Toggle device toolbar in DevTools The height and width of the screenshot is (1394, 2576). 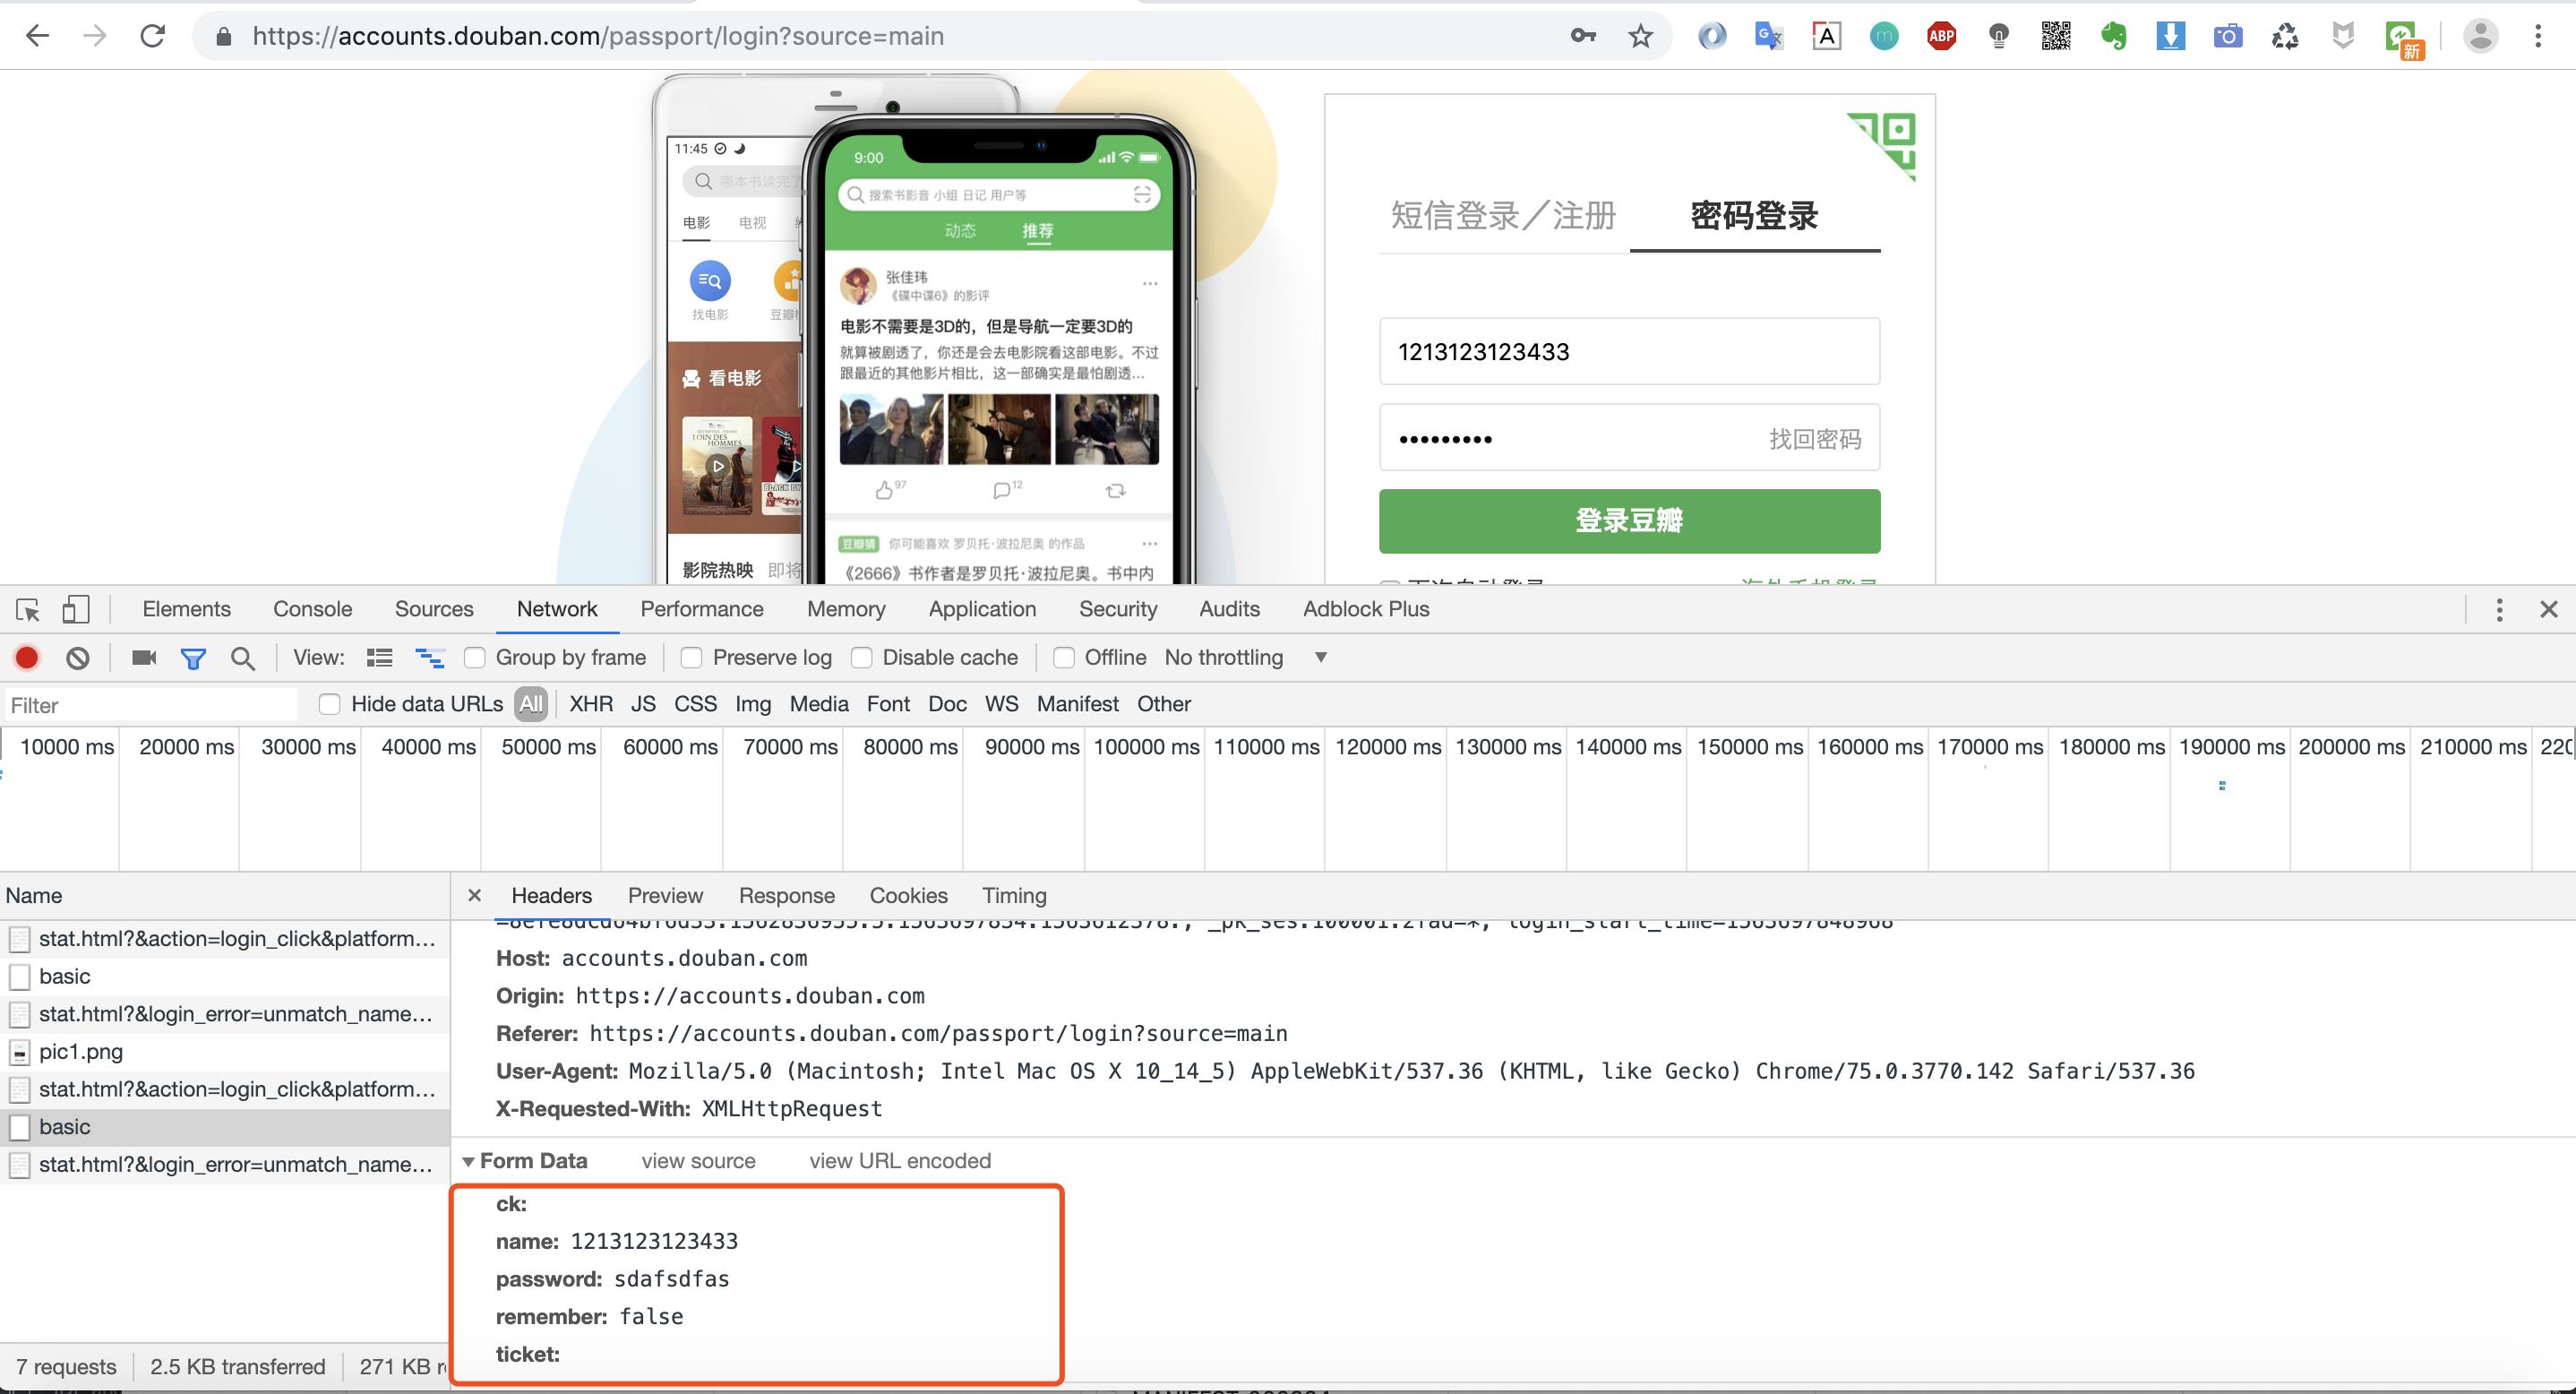pyautogui.click(x=76, y=609)
